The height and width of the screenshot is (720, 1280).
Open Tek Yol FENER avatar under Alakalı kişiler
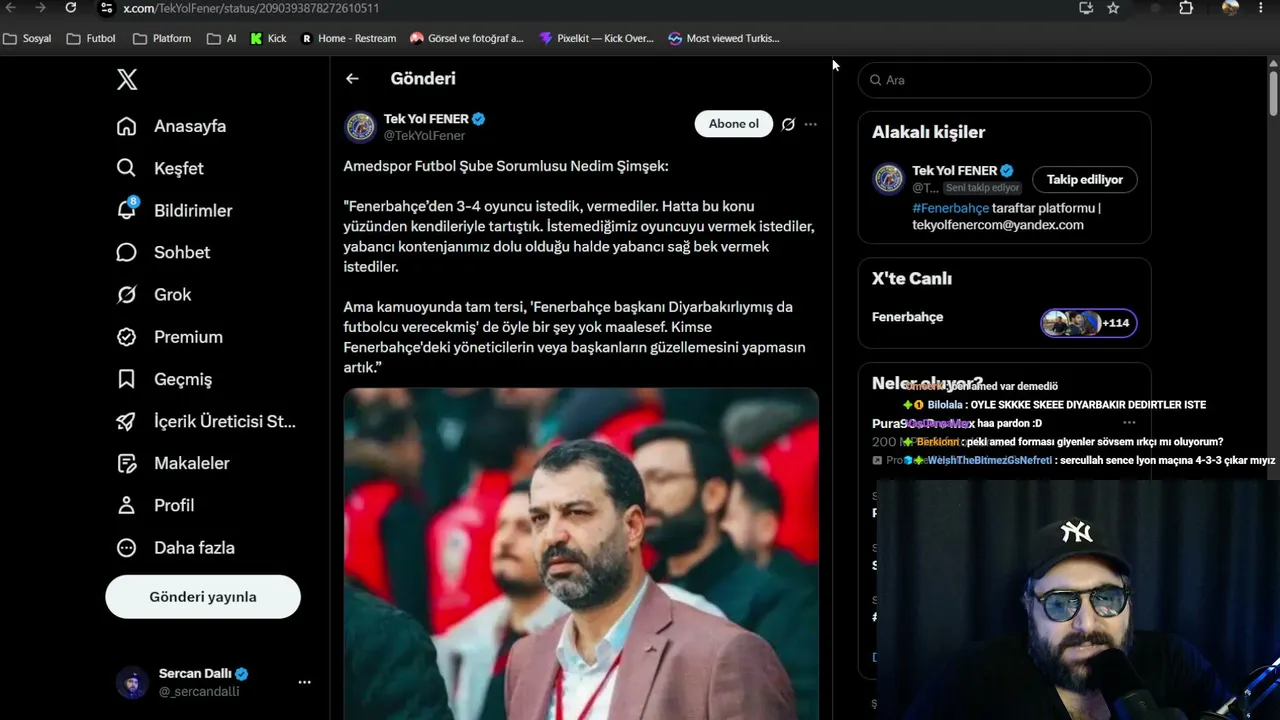click(888, 179)
